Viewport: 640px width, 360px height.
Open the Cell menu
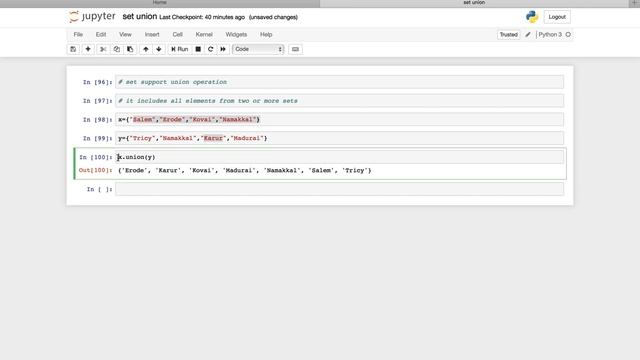pos(178,35)
